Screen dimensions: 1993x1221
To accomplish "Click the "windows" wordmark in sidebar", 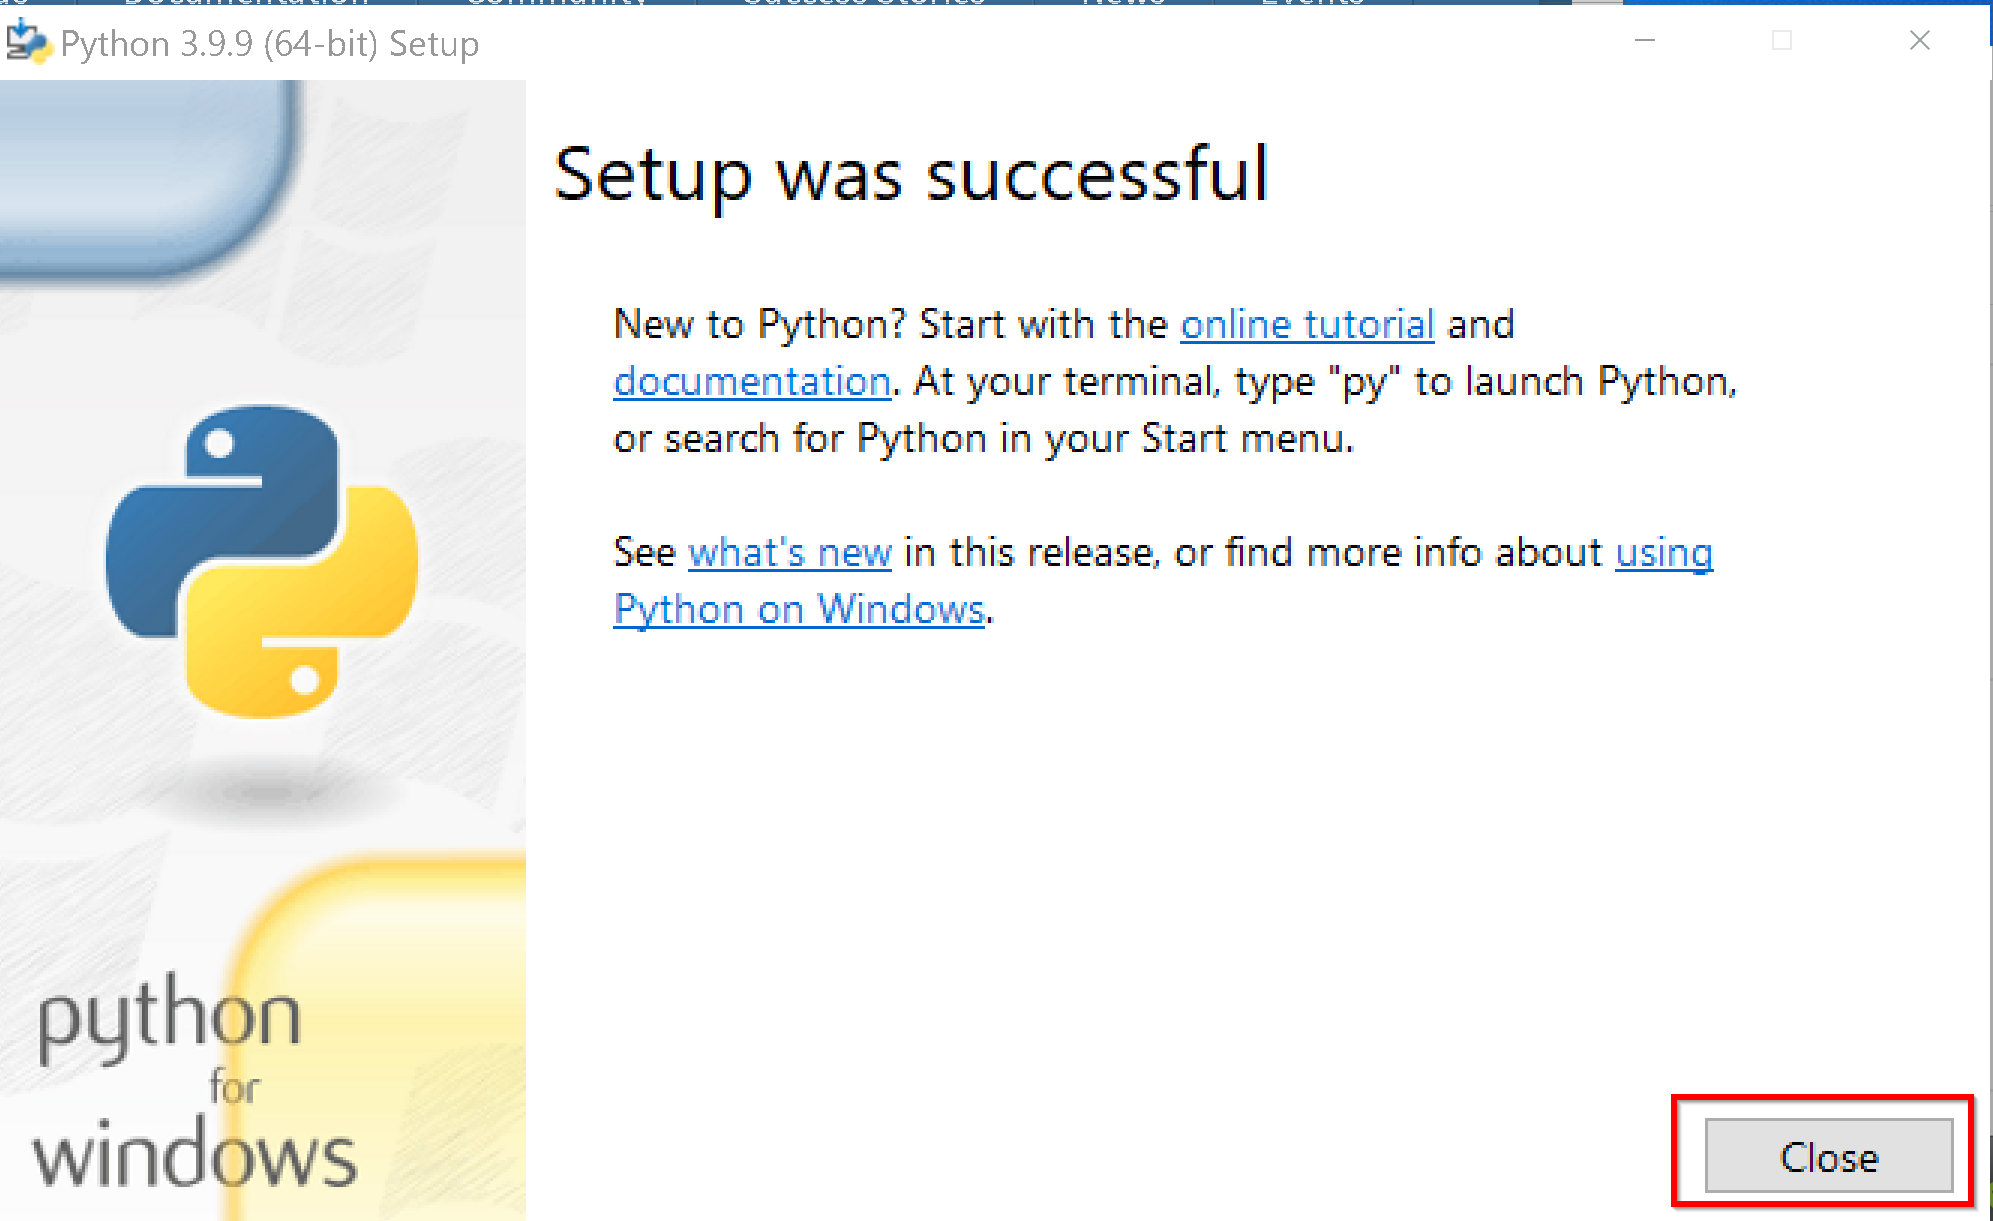I will (x=195, y=1157).
